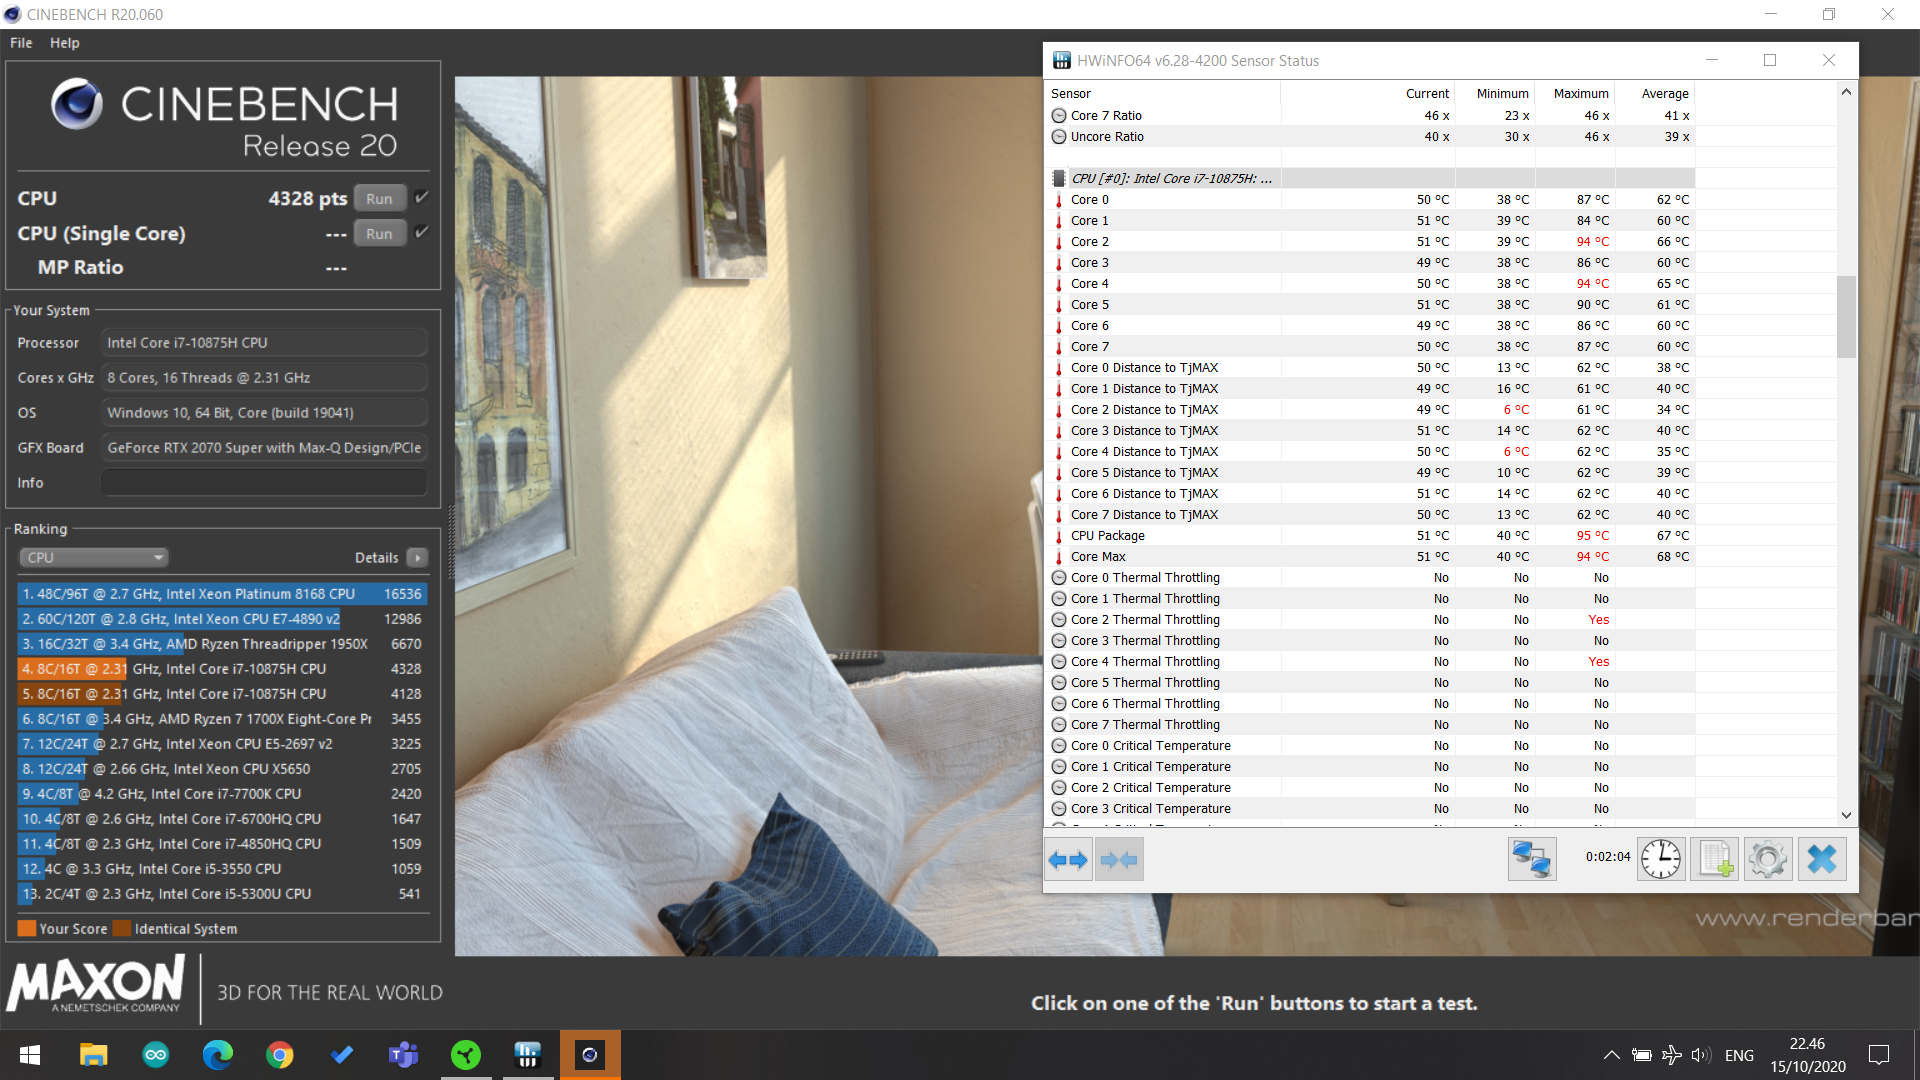The width and height of the screenshot is (1920, 1080).
Task: Select Core 2 Thermal Throttling row
Action: pos(1371,620)
